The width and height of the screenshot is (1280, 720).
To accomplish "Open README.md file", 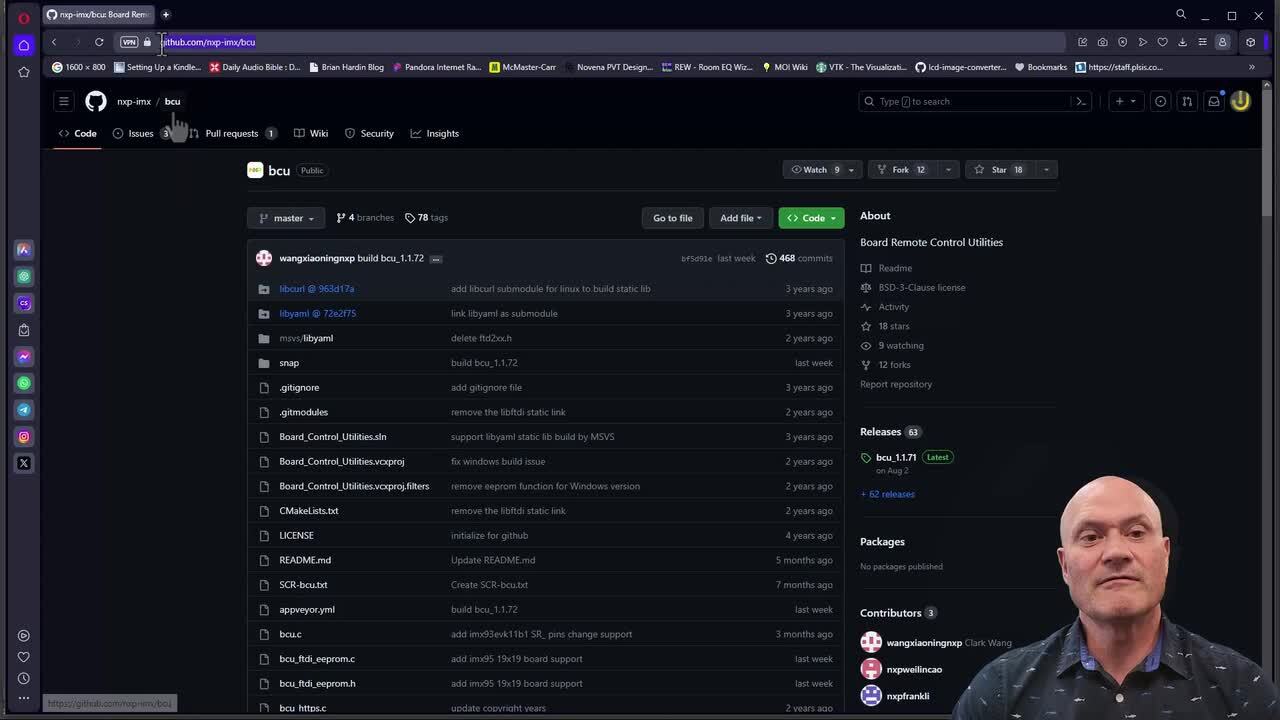I will (305, 560).
